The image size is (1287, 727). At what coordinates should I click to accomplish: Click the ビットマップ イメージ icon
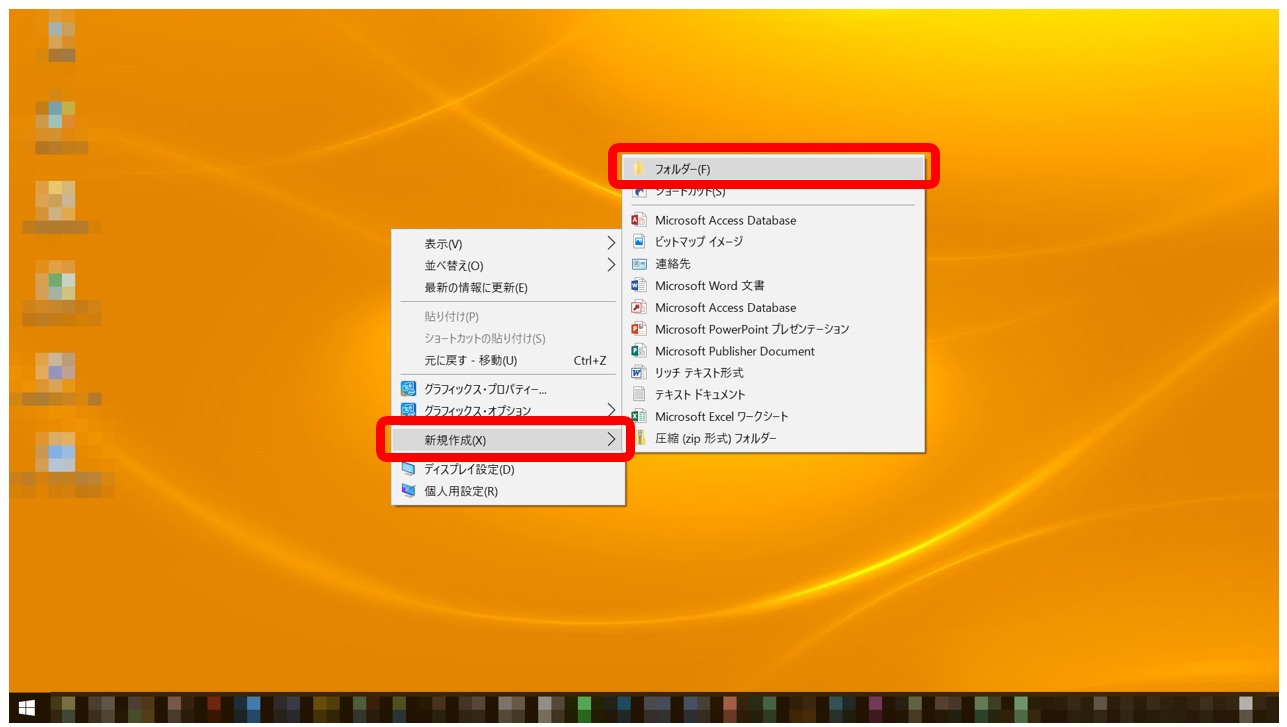point(639,242)
